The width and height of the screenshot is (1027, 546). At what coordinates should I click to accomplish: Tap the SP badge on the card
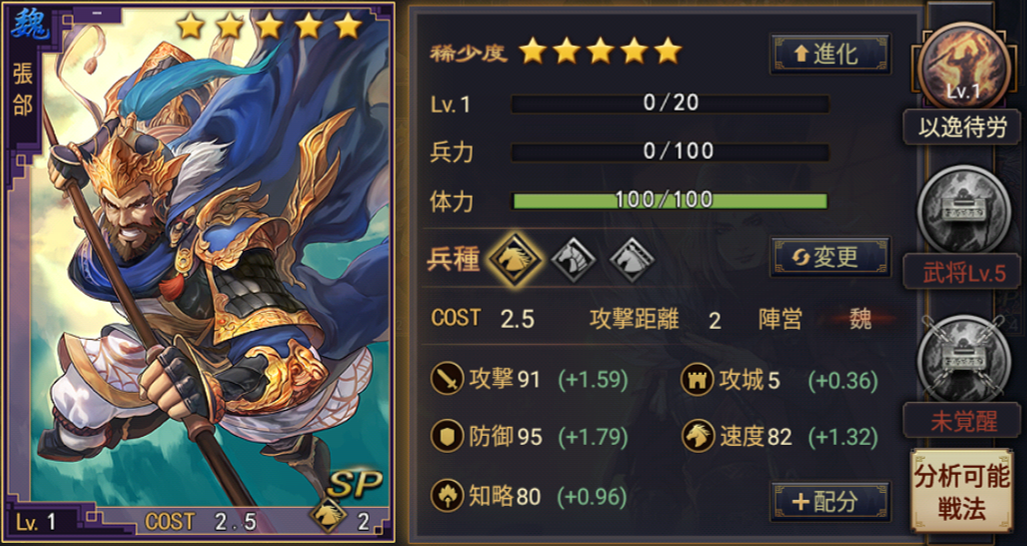(354, 483)
